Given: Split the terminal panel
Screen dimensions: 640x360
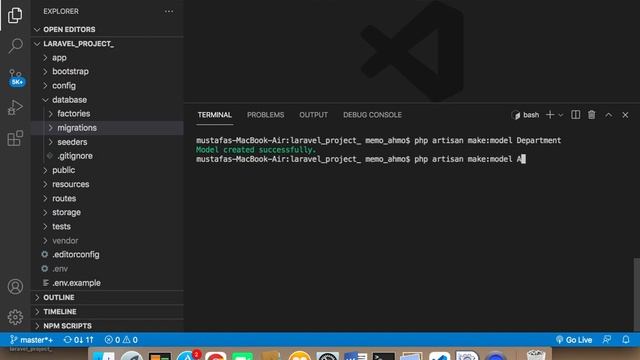Looking at the screenshot, I should click(576, 115).
